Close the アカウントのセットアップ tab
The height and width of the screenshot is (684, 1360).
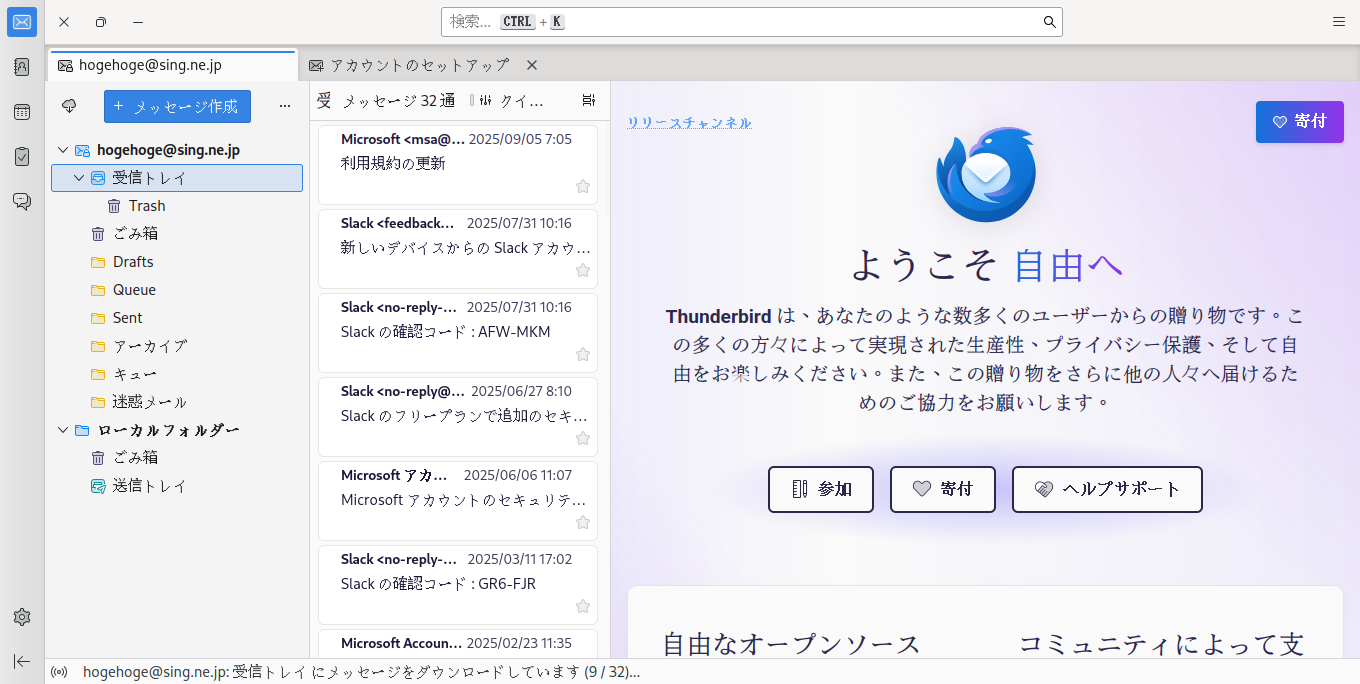(x=532, y=65)
